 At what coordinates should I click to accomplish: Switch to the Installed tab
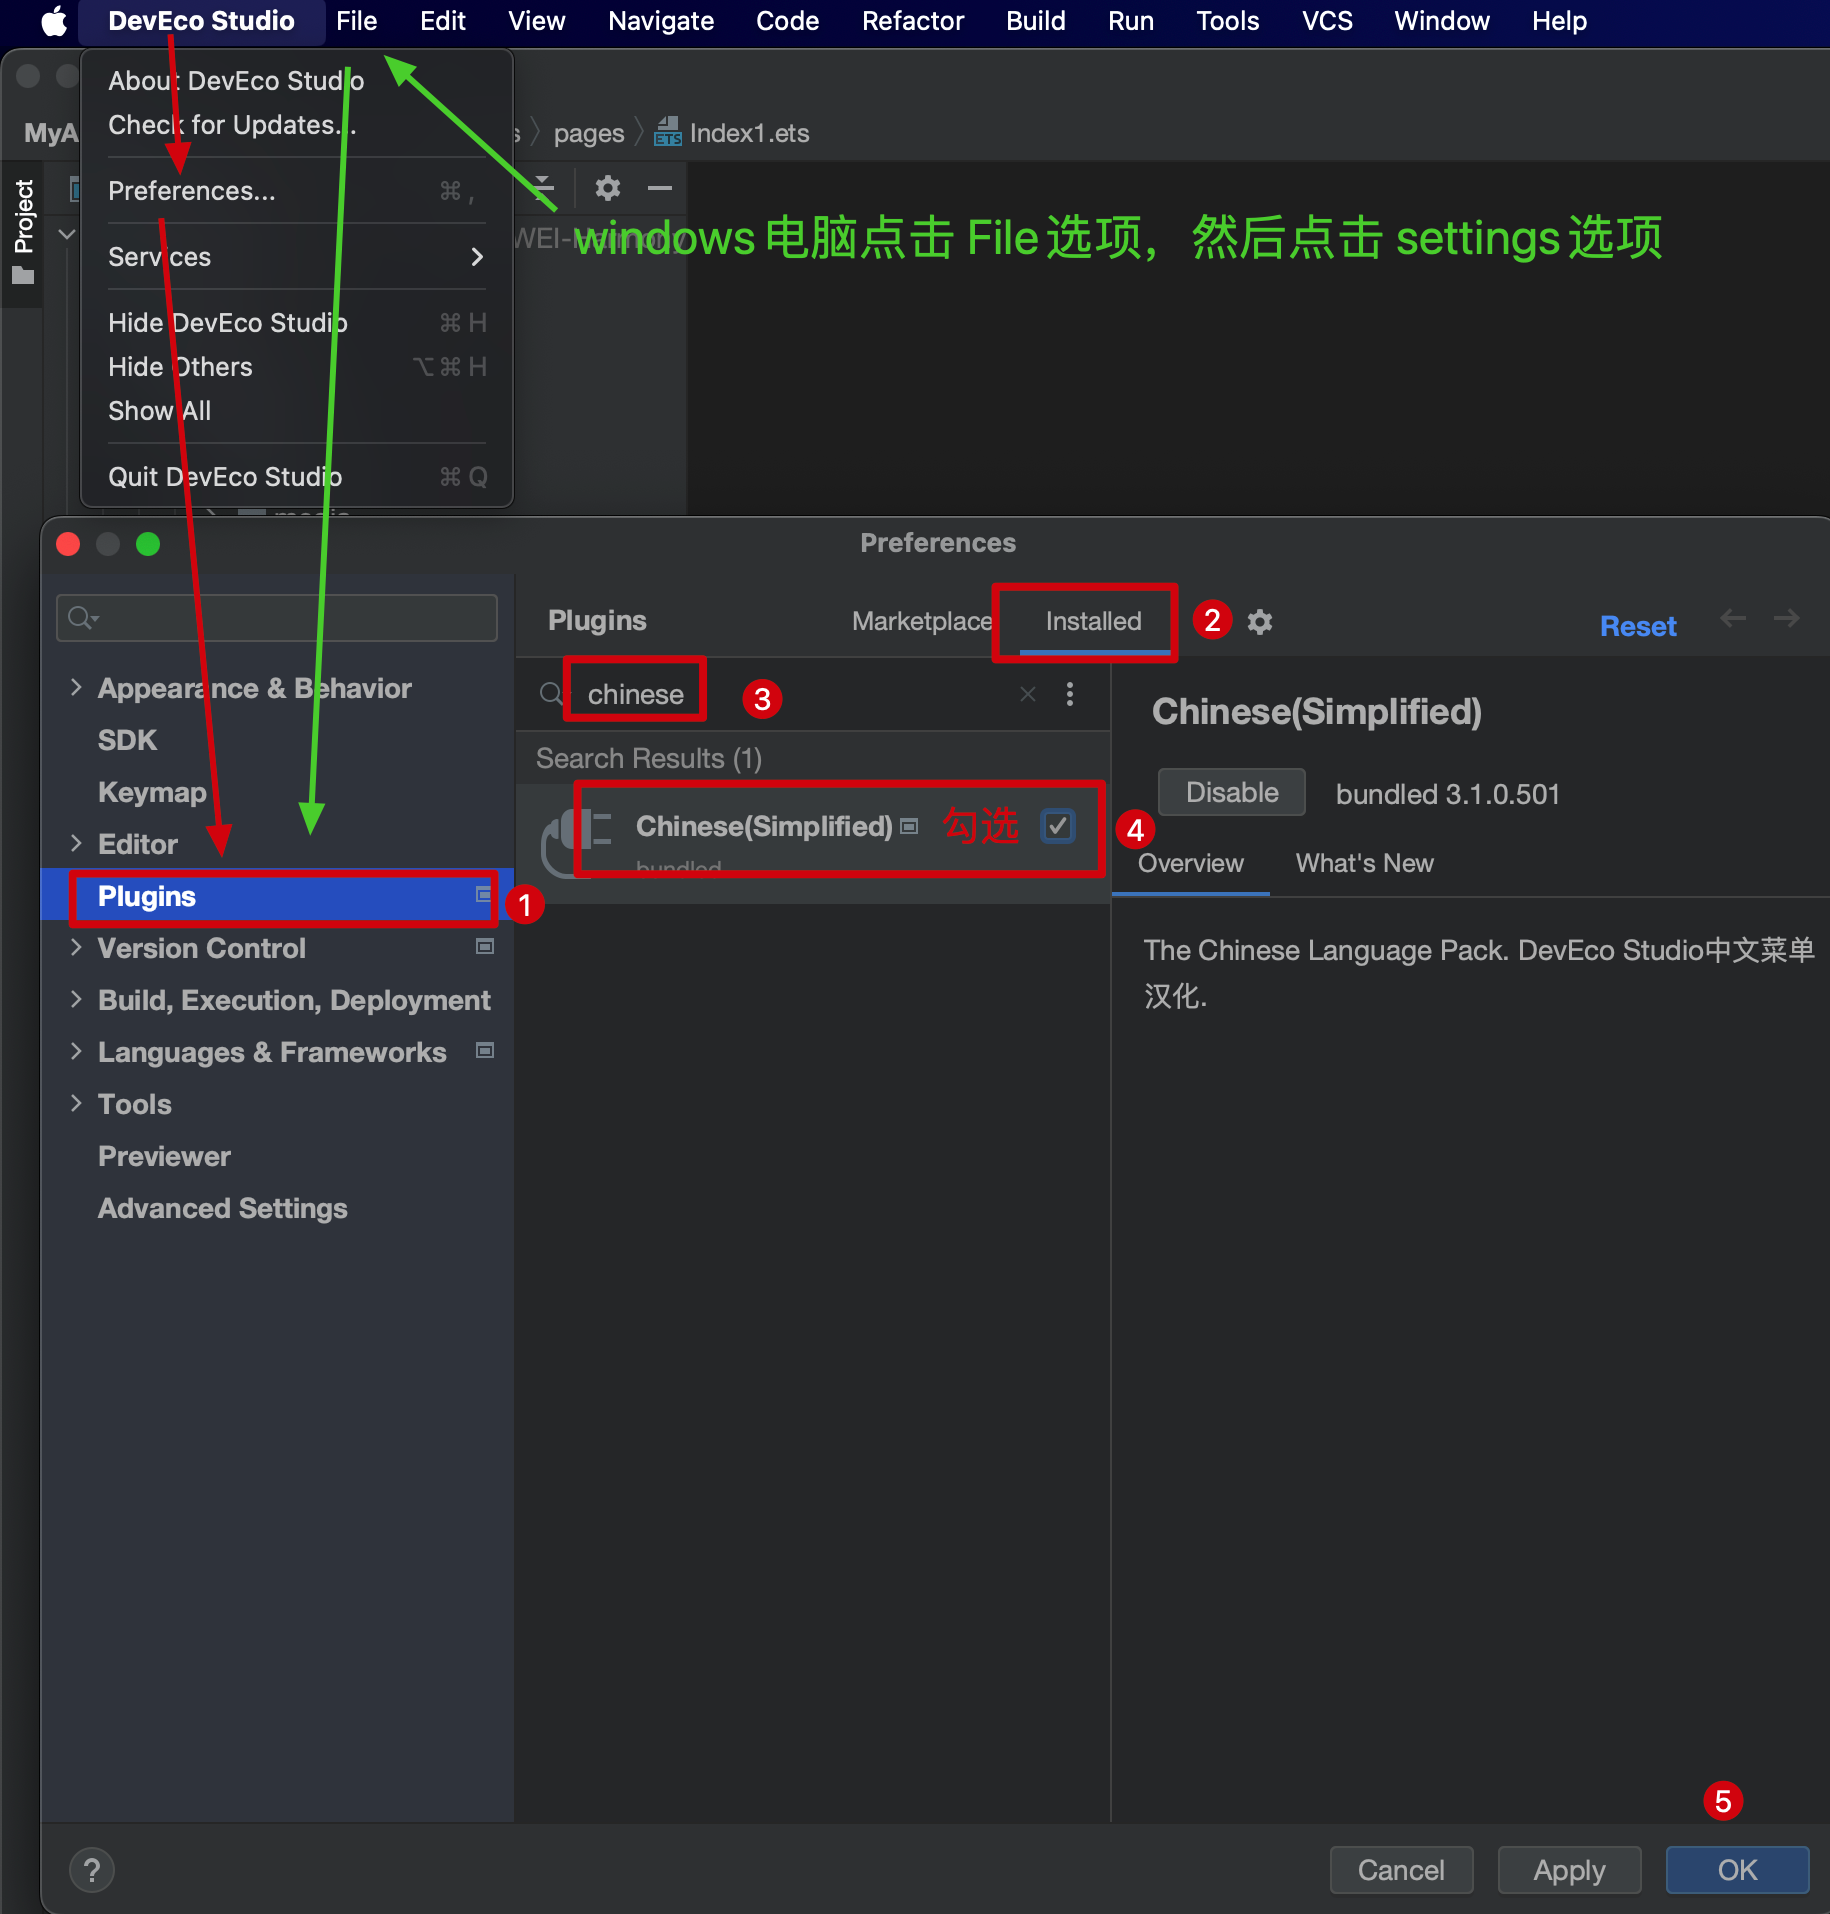point(1094,621)
